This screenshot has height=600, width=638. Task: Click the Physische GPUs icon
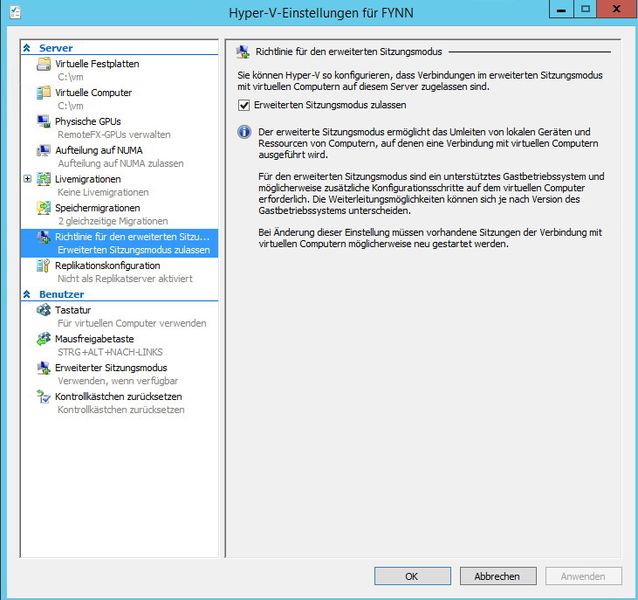[44, 121]
